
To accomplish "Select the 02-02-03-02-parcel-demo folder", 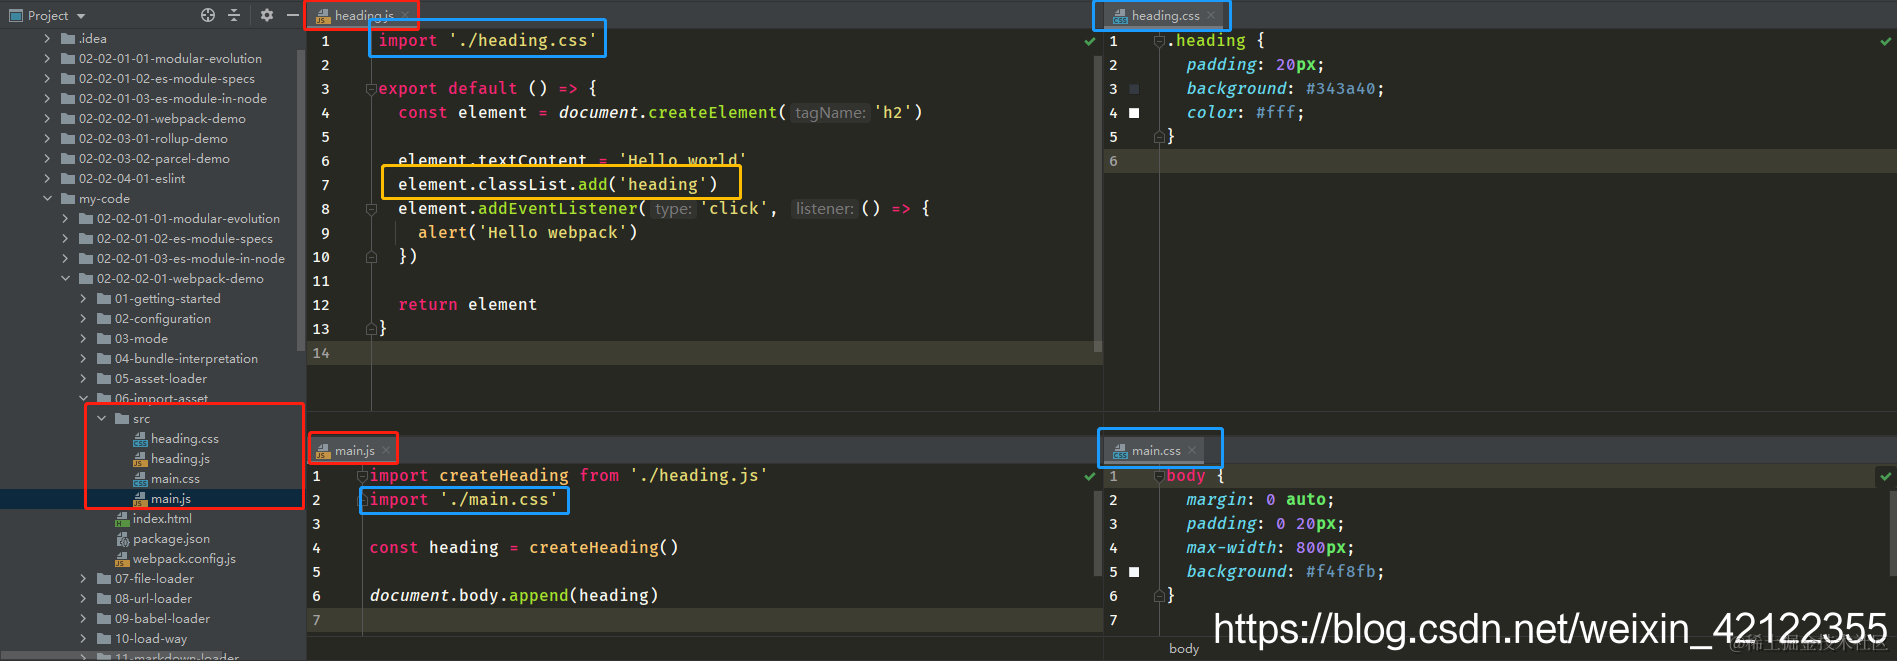I will click(154, 158).
